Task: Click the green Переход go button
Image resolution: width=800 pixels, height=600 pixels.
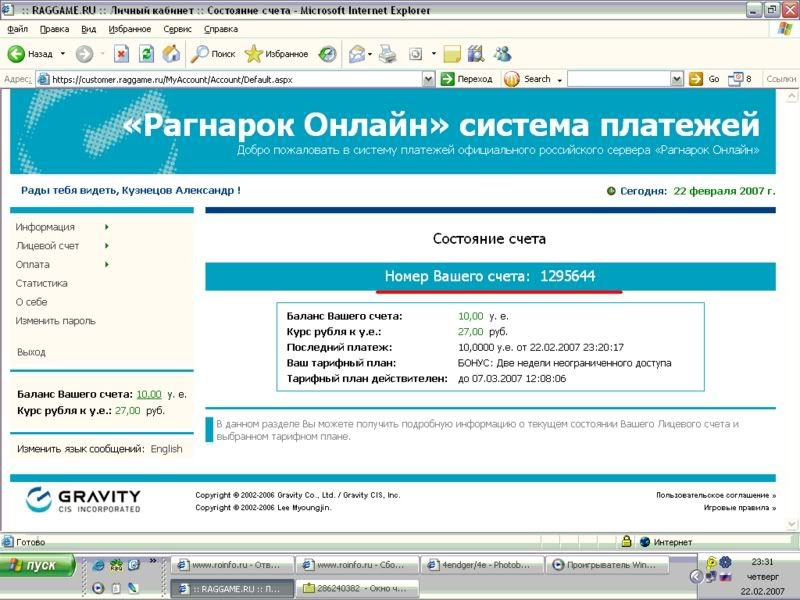Action: [466, 79]
